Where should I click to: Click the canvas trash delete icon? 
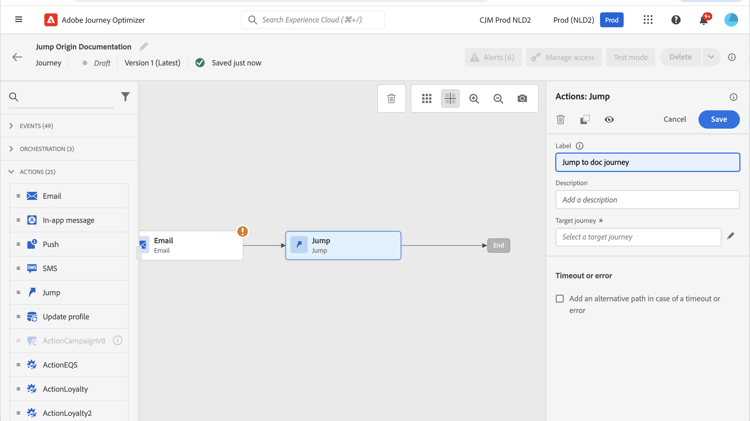[x=391, y=99]
